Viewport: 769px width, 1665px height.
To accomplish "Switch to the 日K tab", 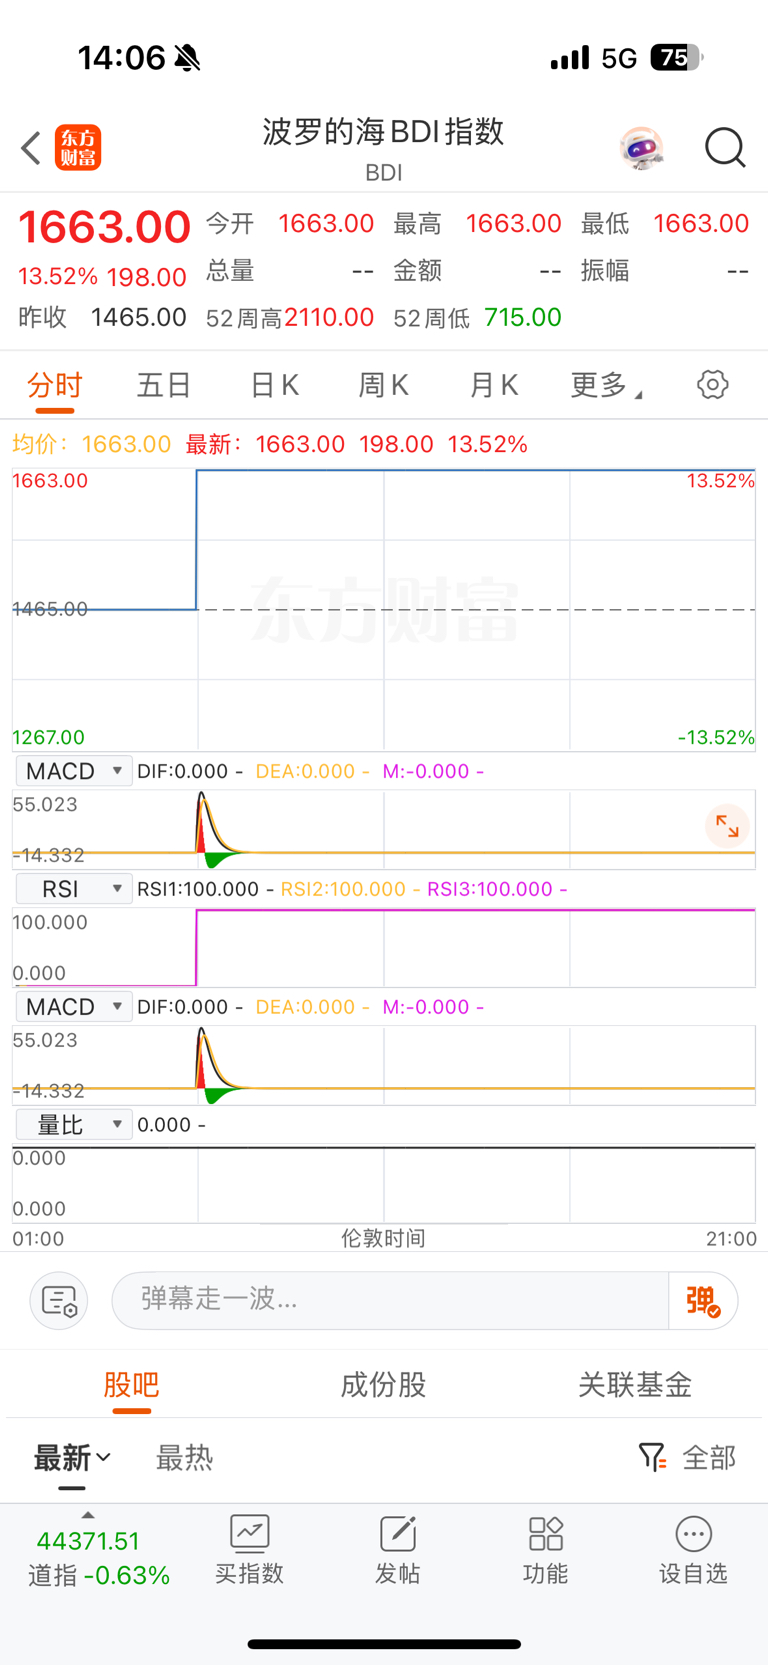I will (275, 385).
